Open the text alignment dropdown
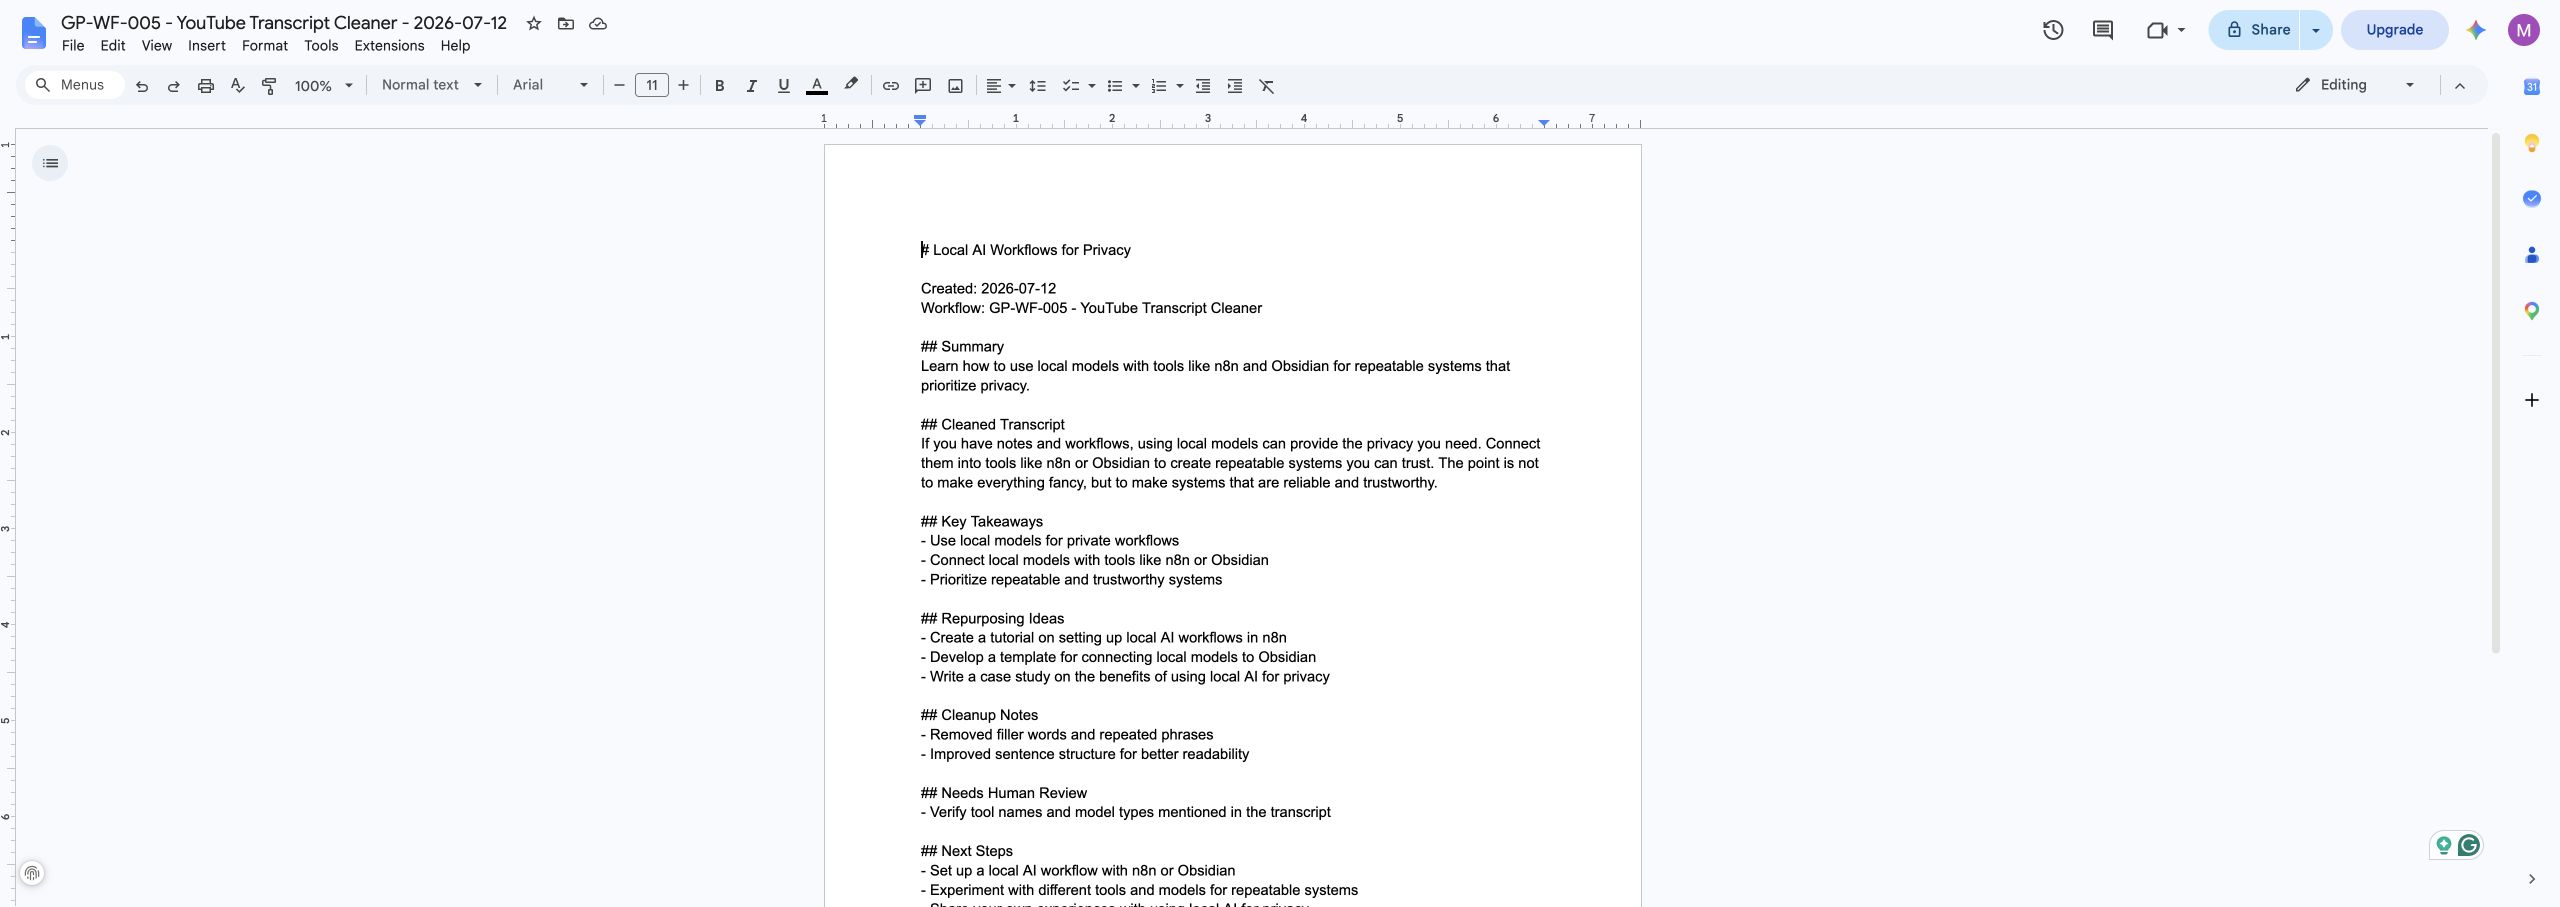Image resolution: width=2560 pixels, height=907 pixels. [x=1000, y=86]
